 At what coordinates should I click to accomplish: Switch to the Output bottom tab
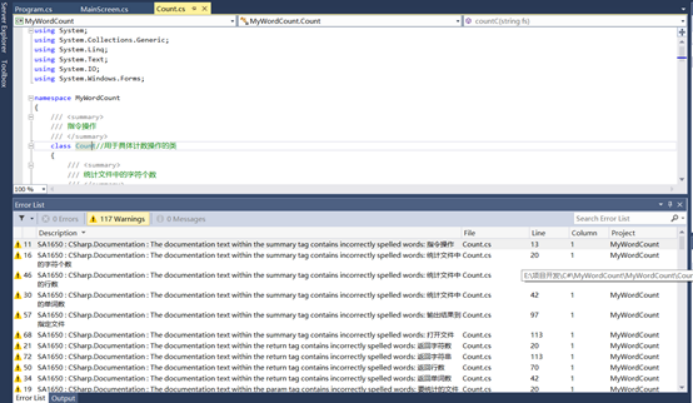pyautogui.click(x=63, y=398)
